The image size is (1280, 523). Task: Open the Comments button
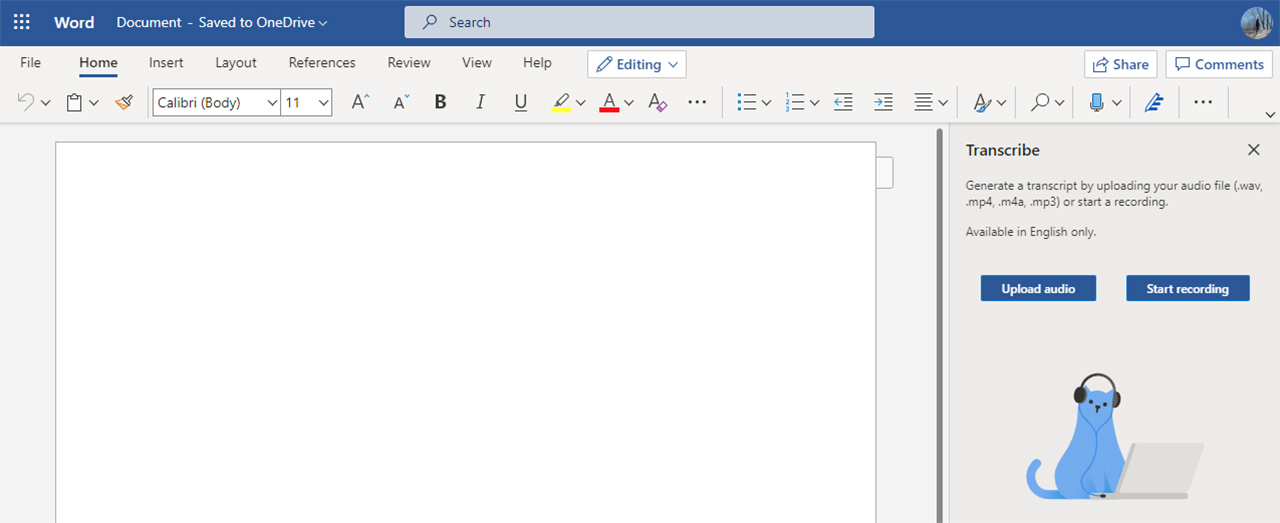pyautogui.click(x=1219, y=64)
